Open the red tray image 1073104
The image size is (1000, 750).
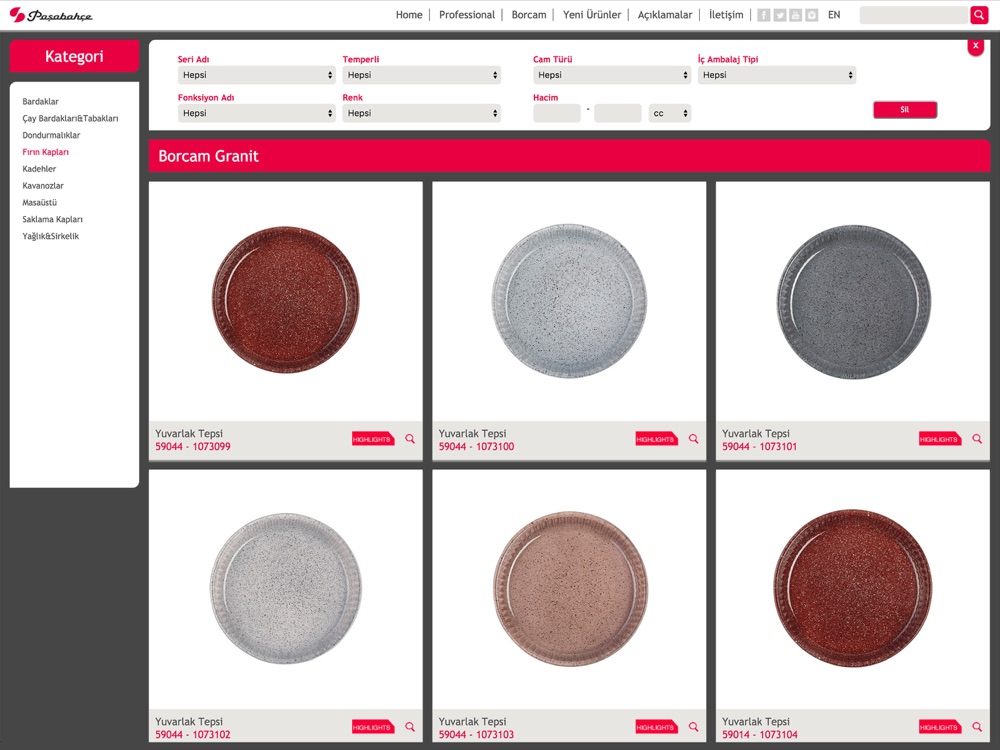[852, 588]
